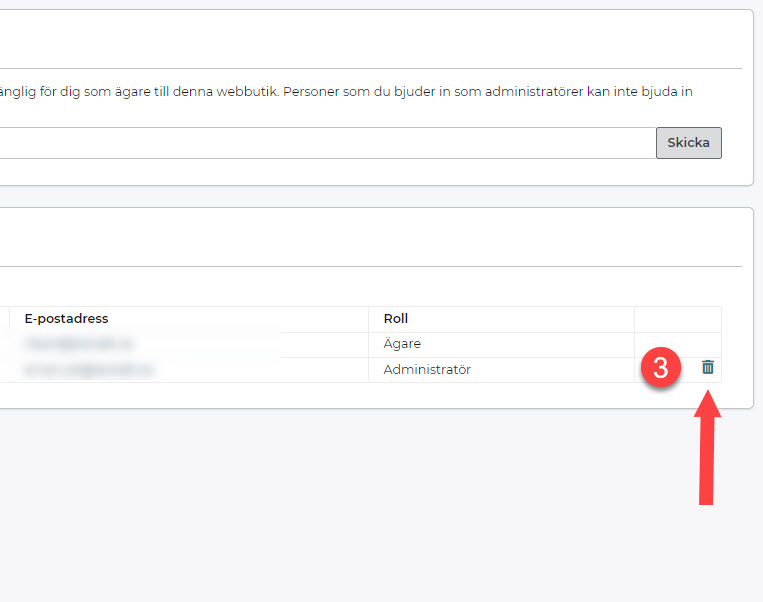Click blank heading area of the invitation panel
The height and width of the screenshot is (602, 763).
tap(370, 40)
